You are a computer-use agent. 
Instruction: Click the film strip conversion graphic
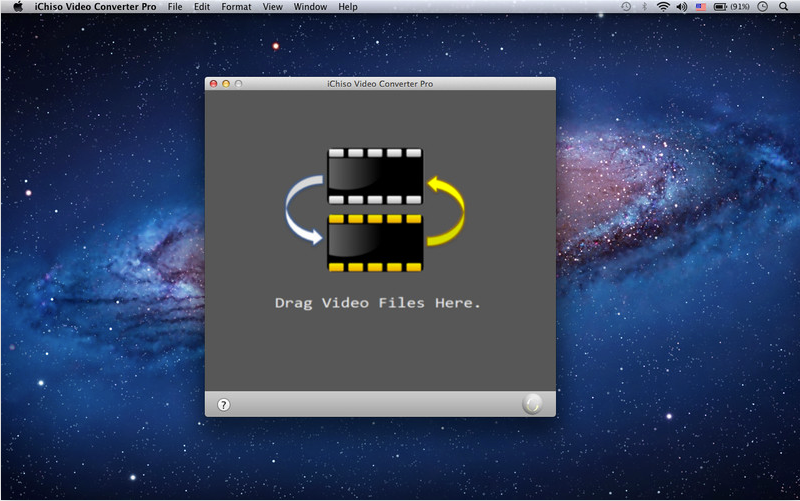click(375, 210)
